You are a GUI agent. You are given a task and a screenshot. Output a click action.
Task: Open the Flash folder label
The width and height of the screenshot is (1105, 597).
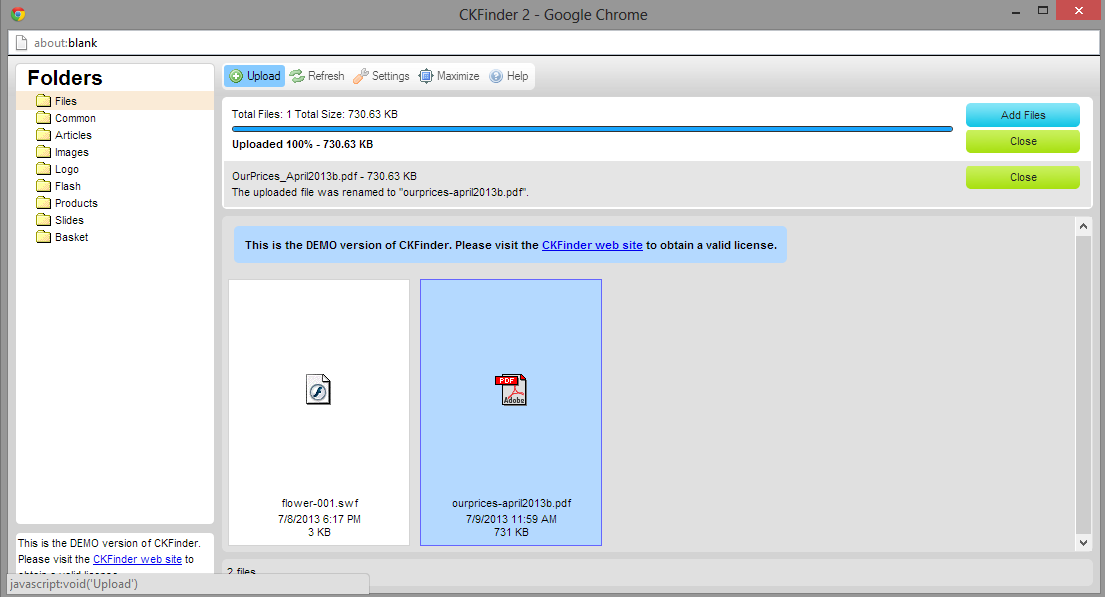[x=68, y=186]
